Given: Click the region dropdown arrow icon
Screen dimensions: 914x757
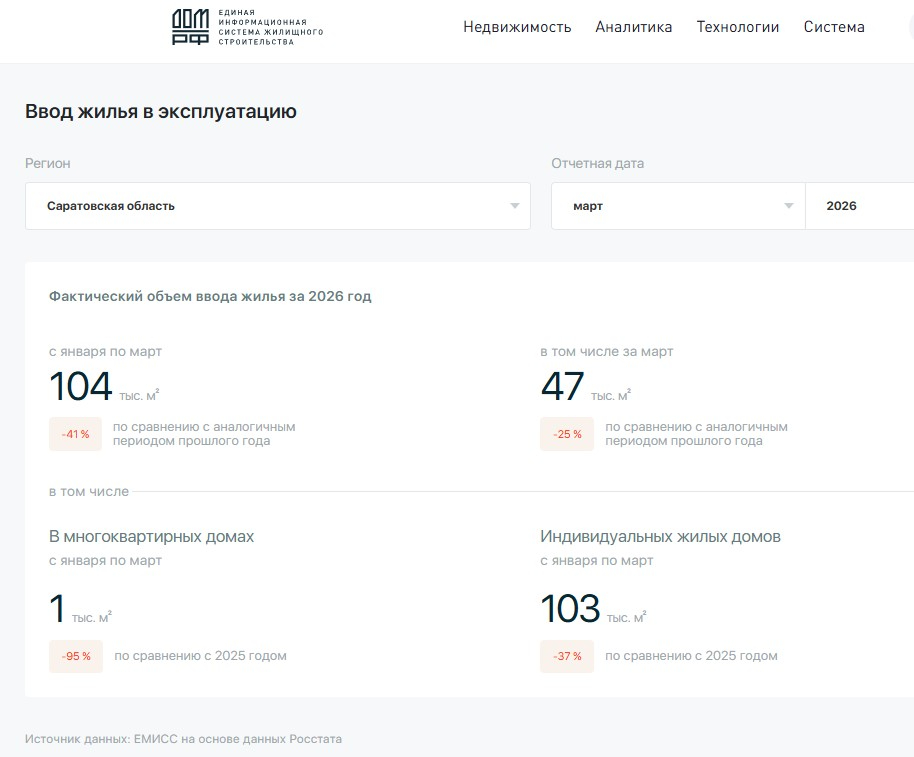Looking at the screenshot, I should coord(514,206).
